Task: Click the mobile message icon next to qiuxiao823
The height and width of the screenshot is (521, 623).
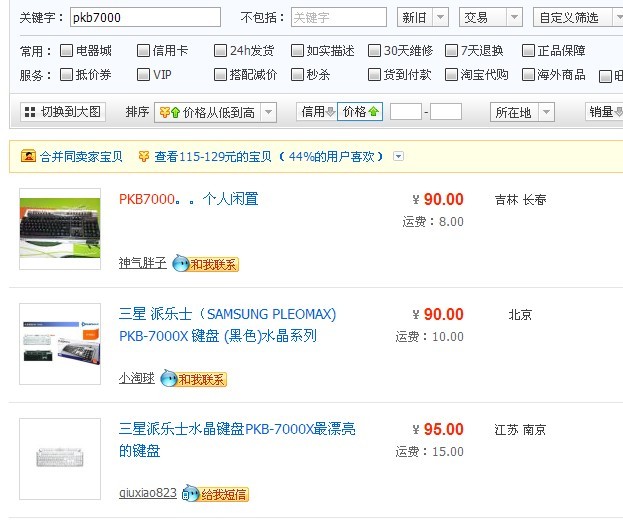Action: coord(190,494)
